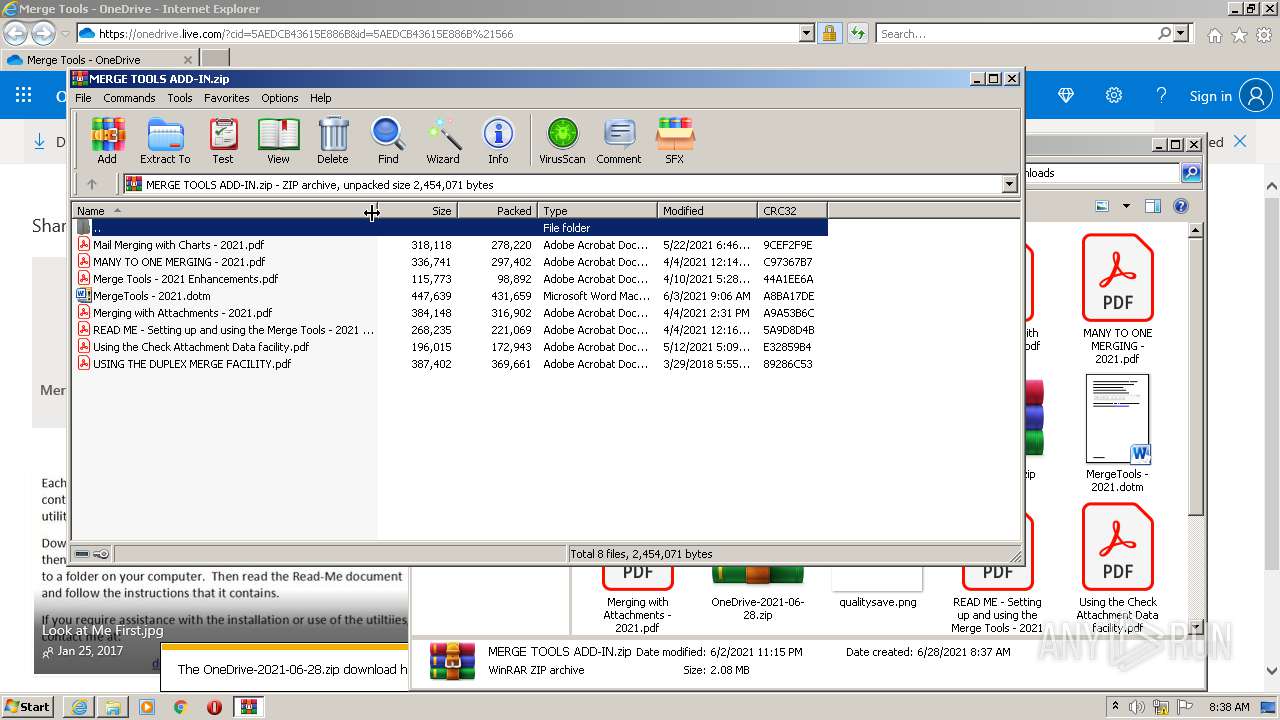Image resolution: width=1280 pixels, height=720 pixels.
Task: Open OneDrive settings gear
Action: click(1114, 96)
